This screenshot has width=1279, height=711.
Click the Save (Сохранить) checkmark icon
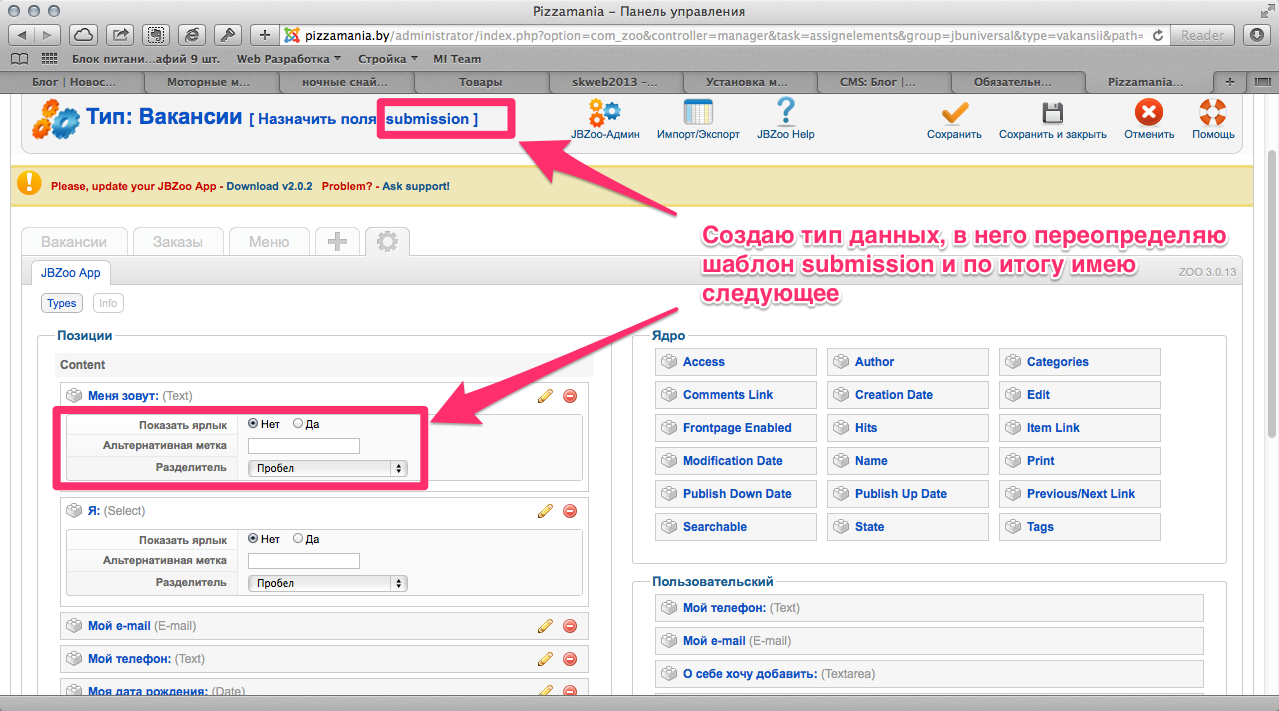[954, 112]
